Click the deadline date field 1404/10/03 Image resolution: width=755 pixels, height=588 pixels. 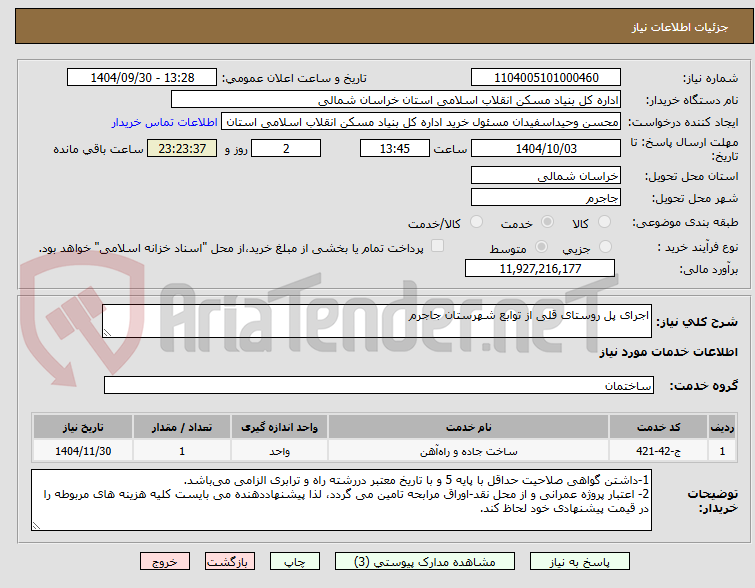tap(546, 148)
